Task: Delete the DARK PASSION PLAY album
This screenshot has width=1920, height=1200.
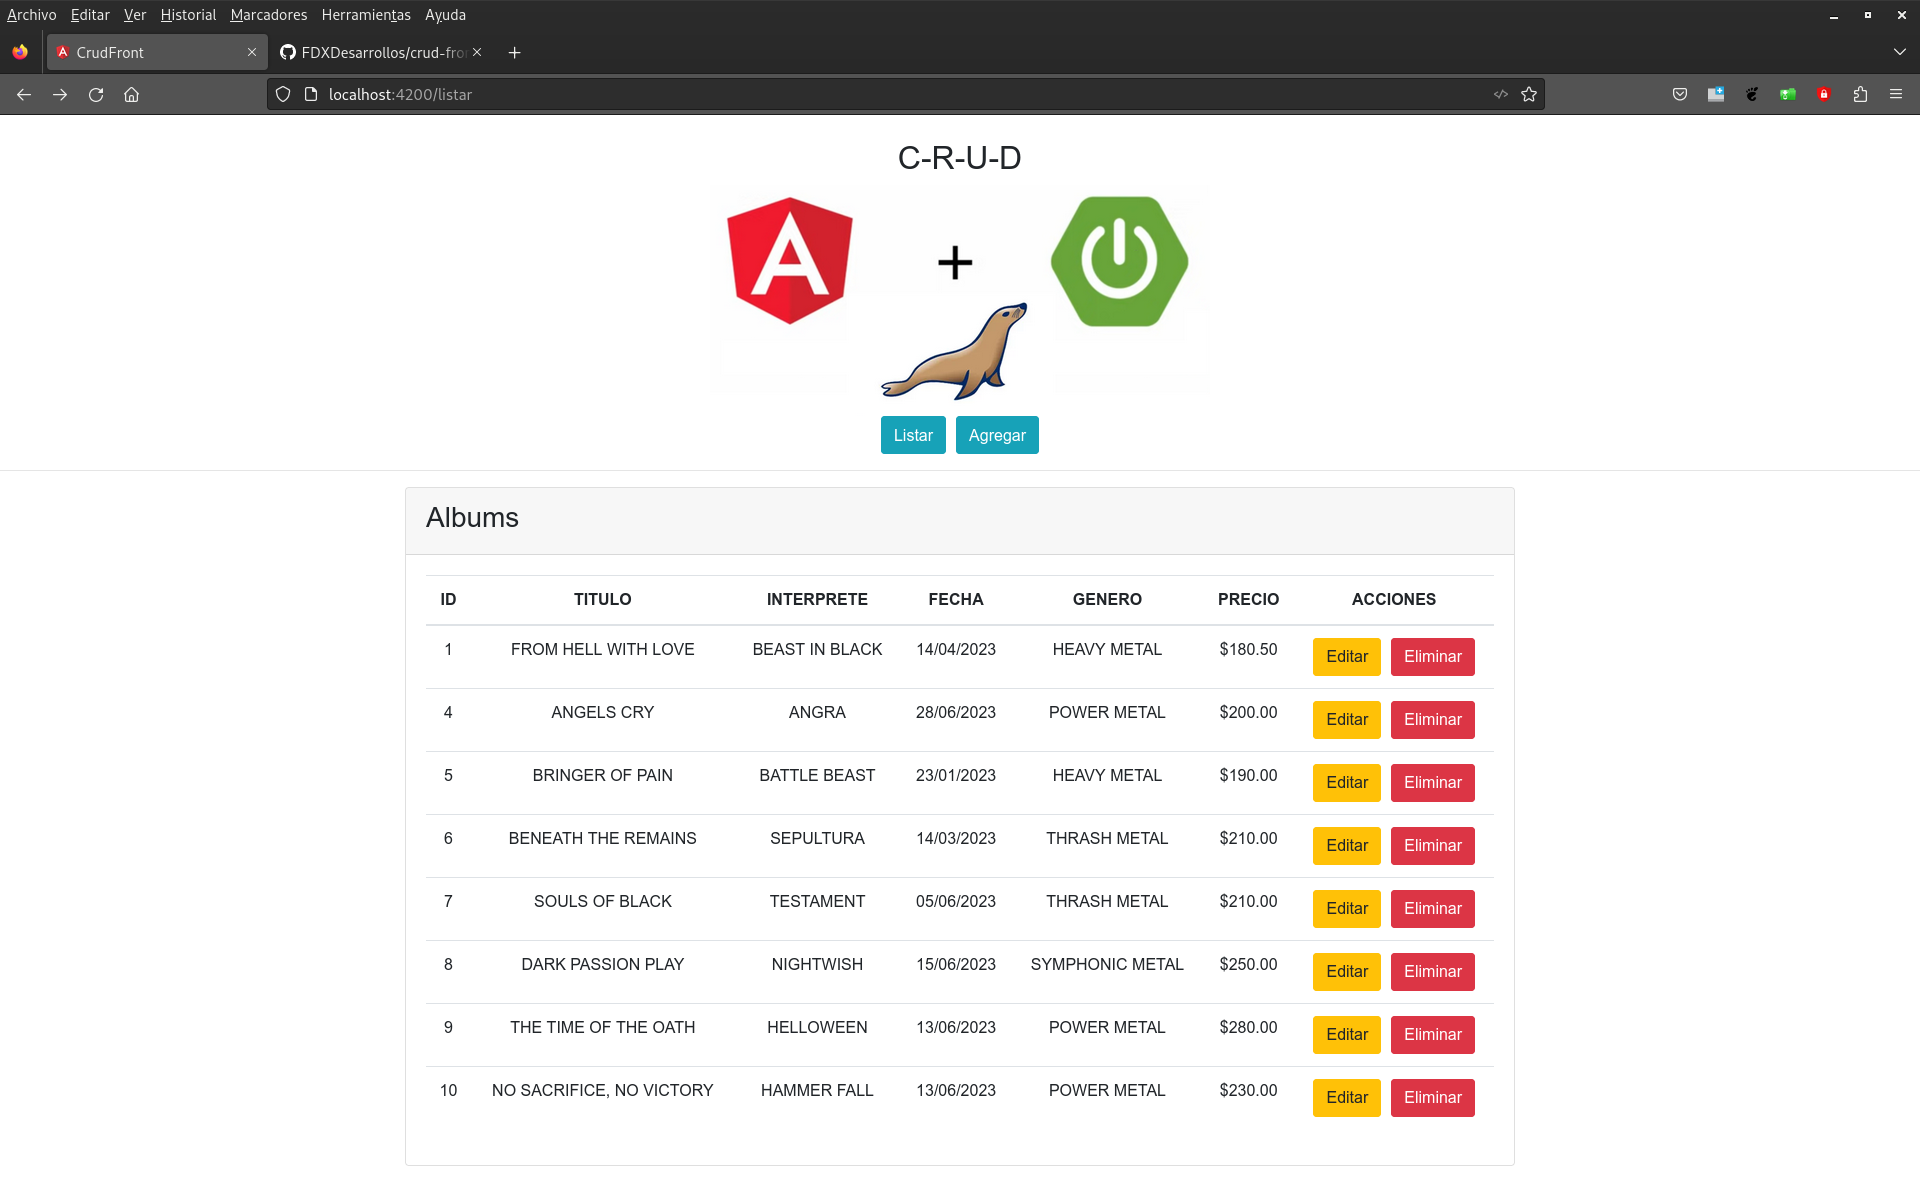Action: pyautogui.click(x=1432, y=972)
